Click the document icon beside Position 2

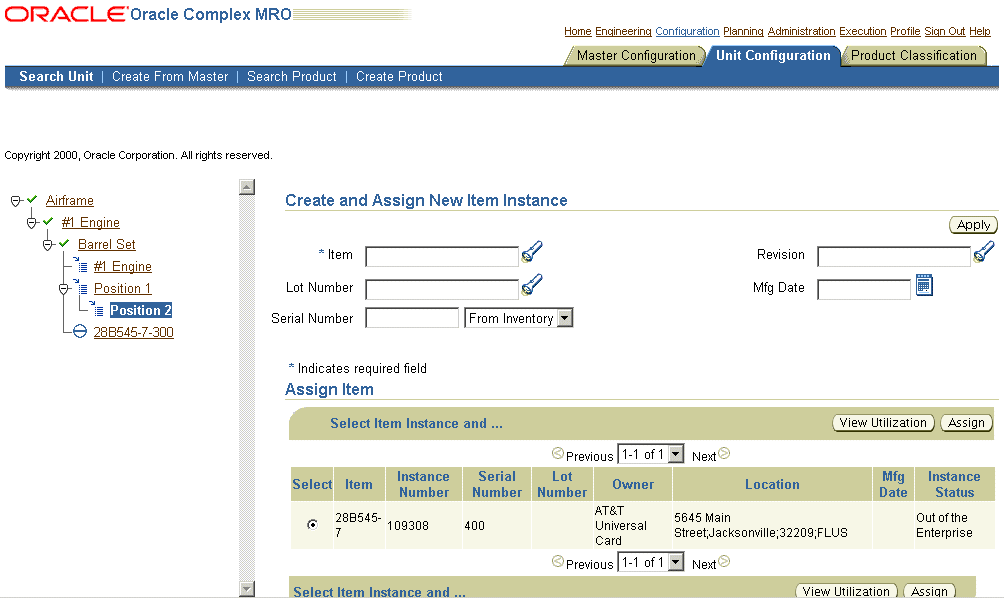[x=97, y=309]
